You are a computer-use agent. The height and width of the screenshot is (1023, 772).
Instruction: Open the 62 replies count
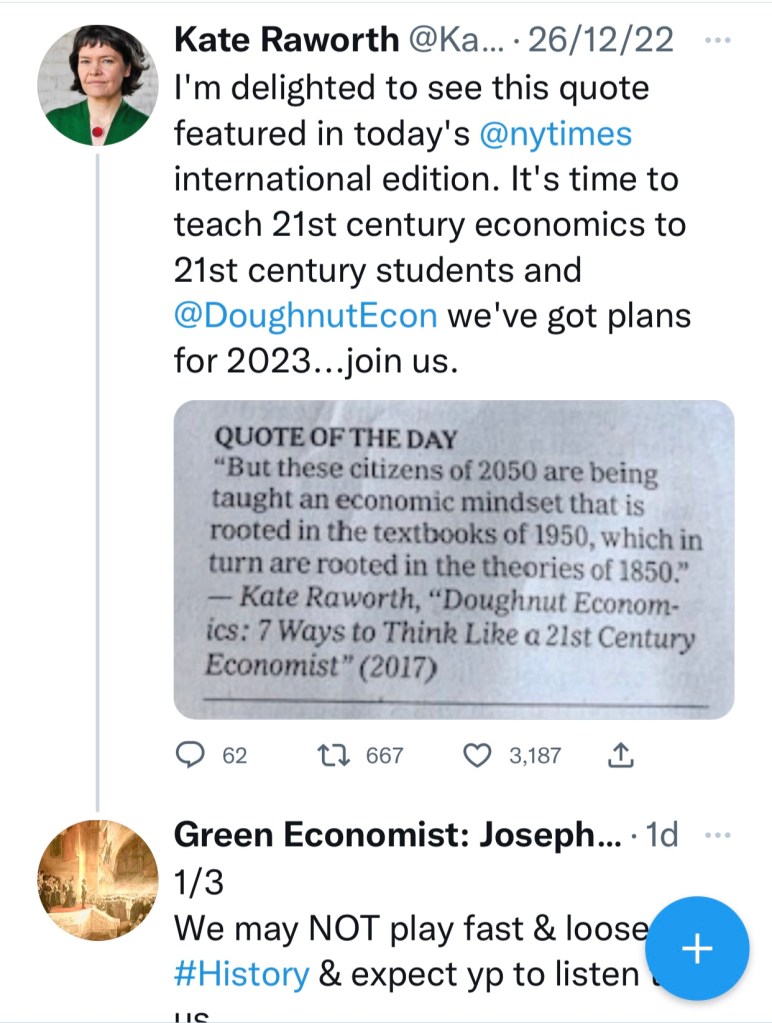point(234,756)
